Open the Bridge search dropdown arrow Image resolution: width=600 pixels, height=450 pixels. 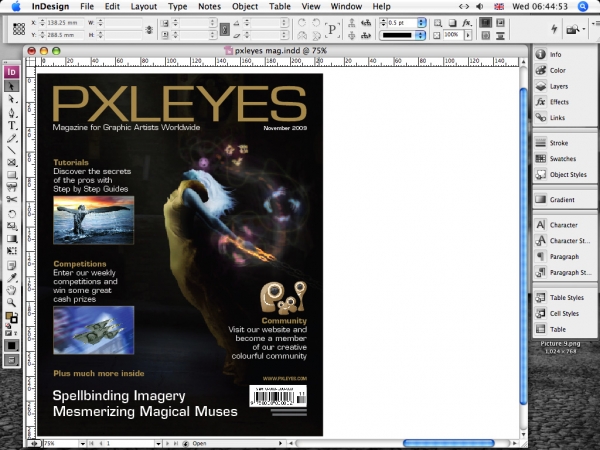tap(584, 29)
